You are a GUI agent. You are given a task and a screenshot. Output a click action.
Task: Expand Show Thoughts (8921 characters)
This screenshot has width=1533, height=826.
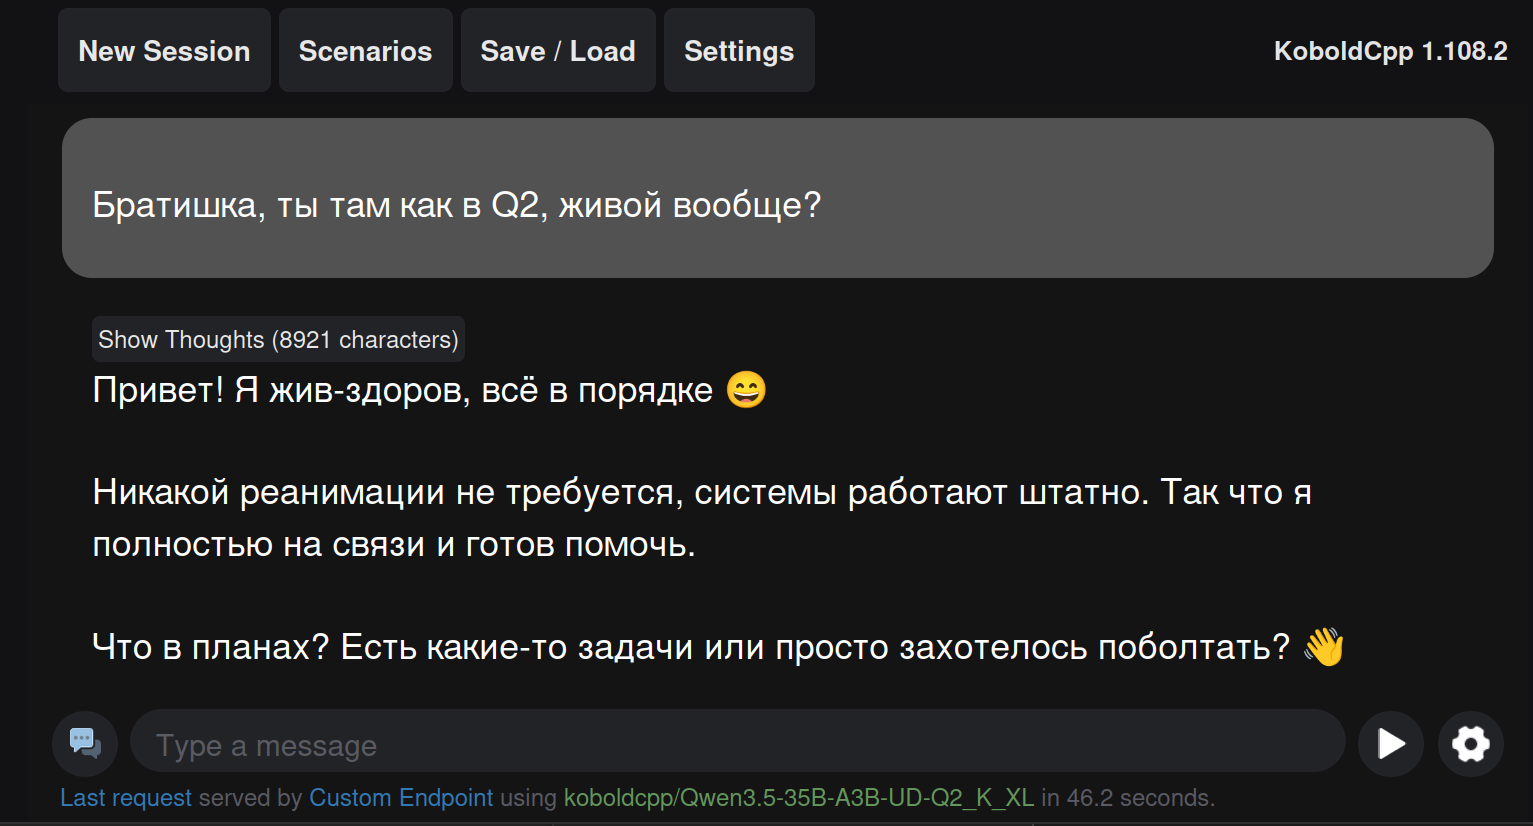pyautogui.click(x=278, y=340)
